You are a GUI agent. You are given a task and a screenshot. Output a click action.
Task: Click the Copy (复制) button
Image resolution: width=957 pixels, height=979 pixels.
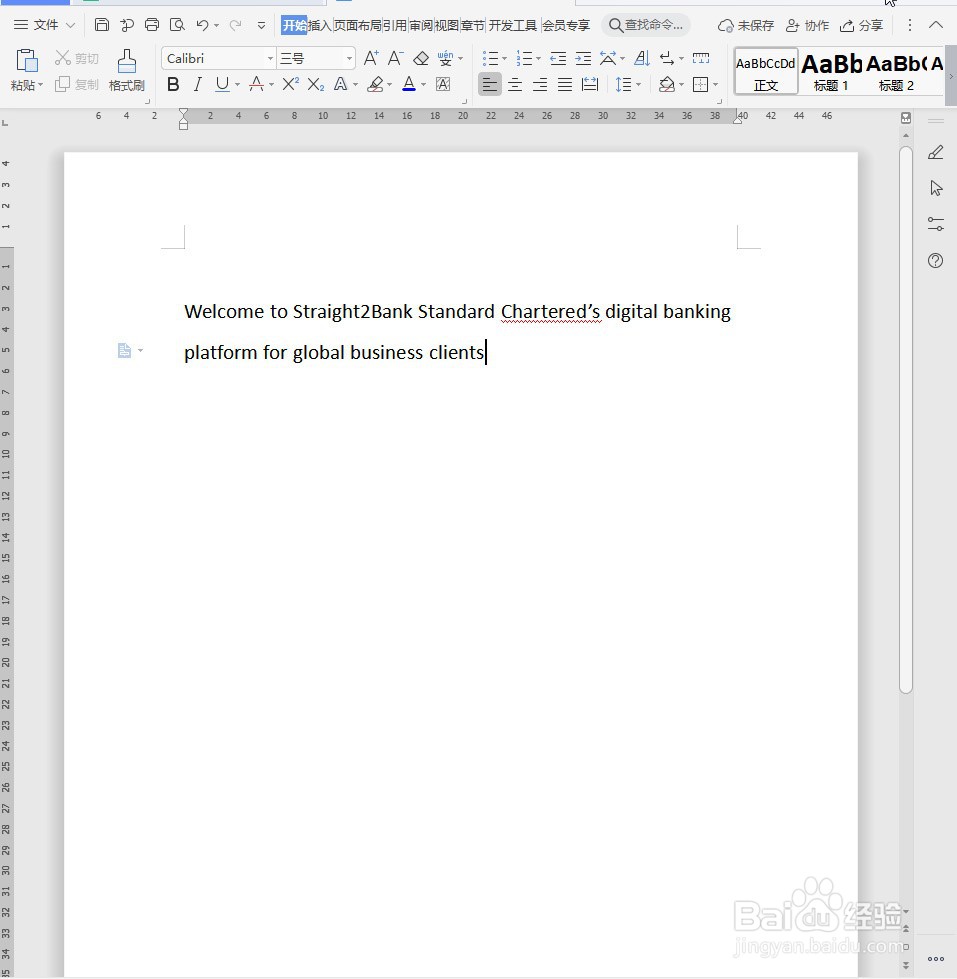tap(77, 84)
